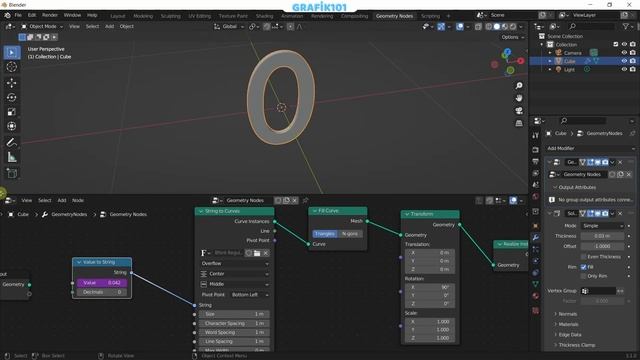The image size is (640, 360).
Task: Click the Decimals field in Value to String
Action: pyautogui.click(x=102, y=292)
